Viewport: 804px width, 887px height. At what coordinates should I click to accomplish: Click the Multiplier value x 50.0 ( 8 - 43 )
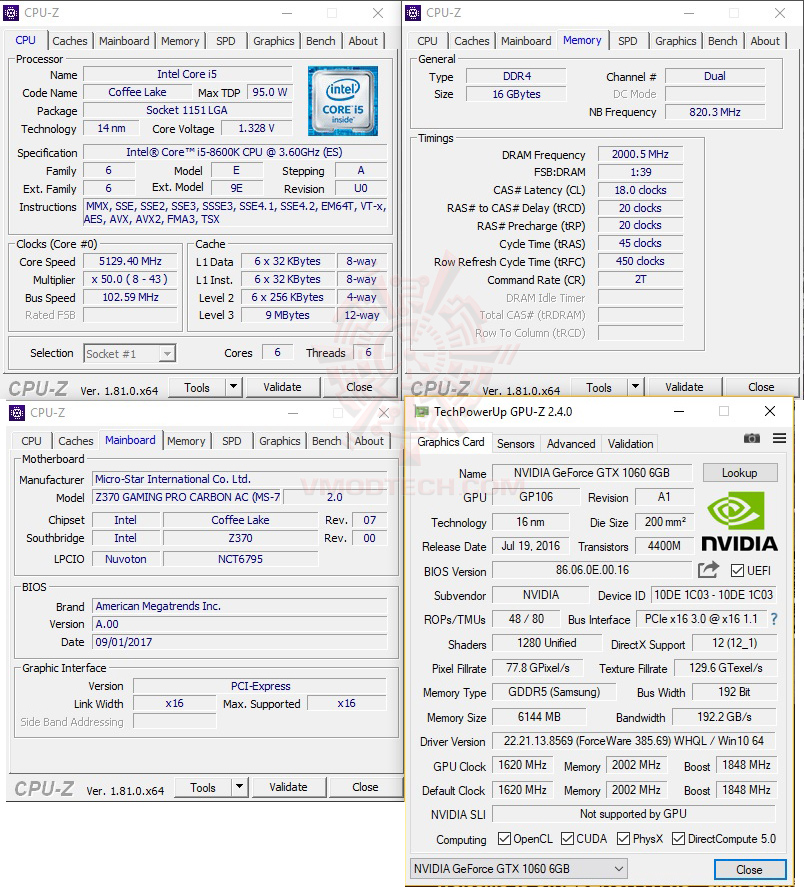(130, 279)
